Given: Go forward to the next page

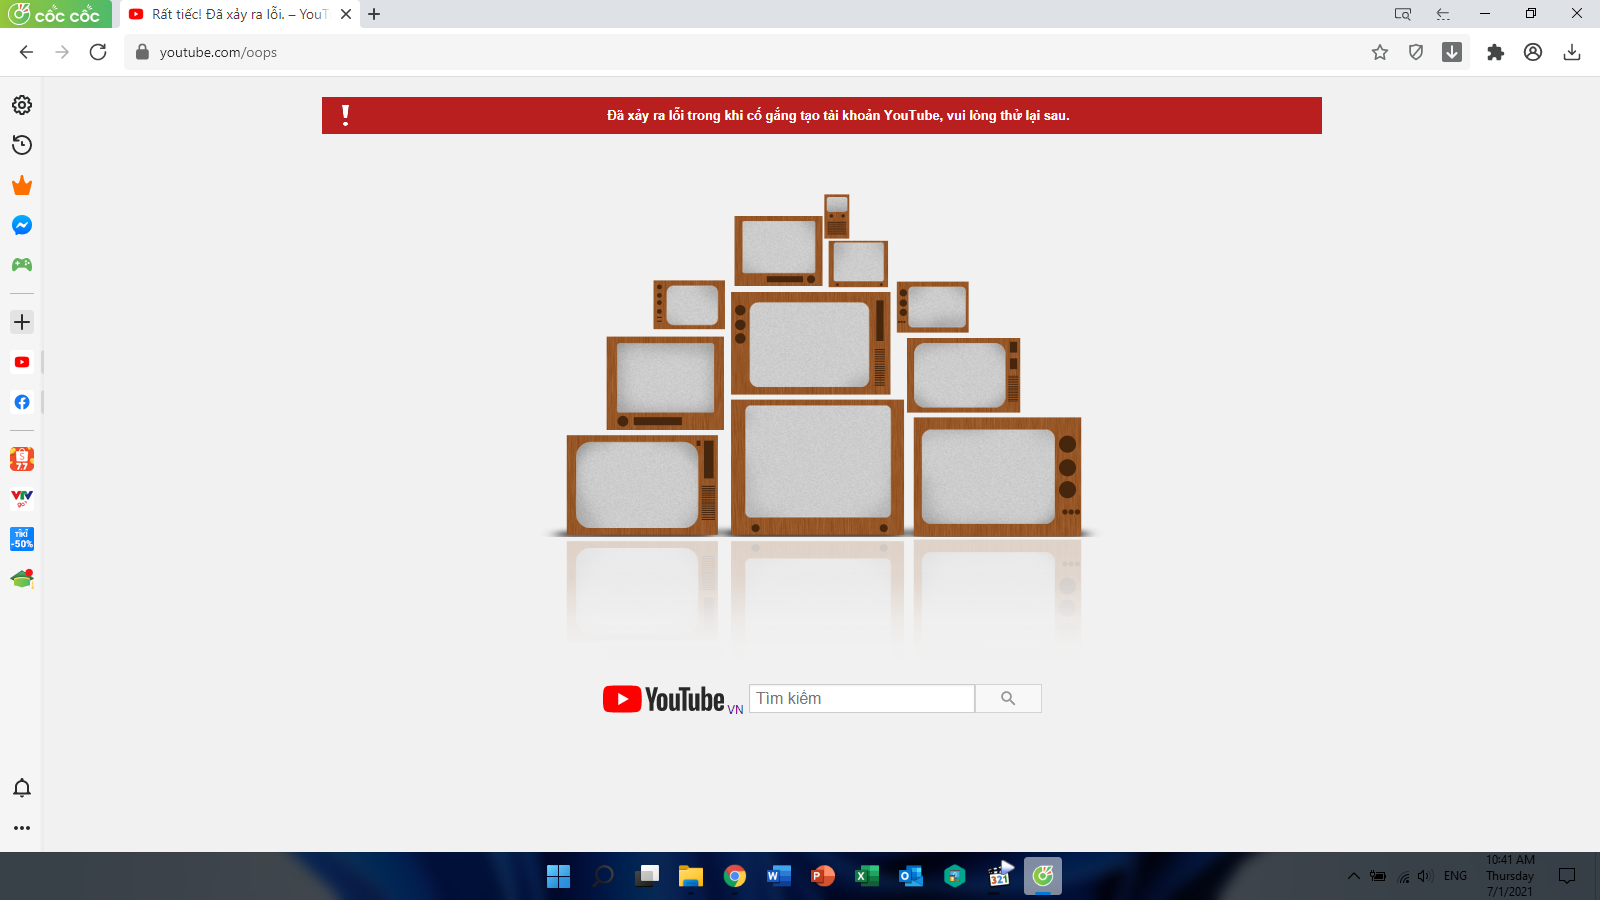Looking at the screenshot, I should pos(62,52).
